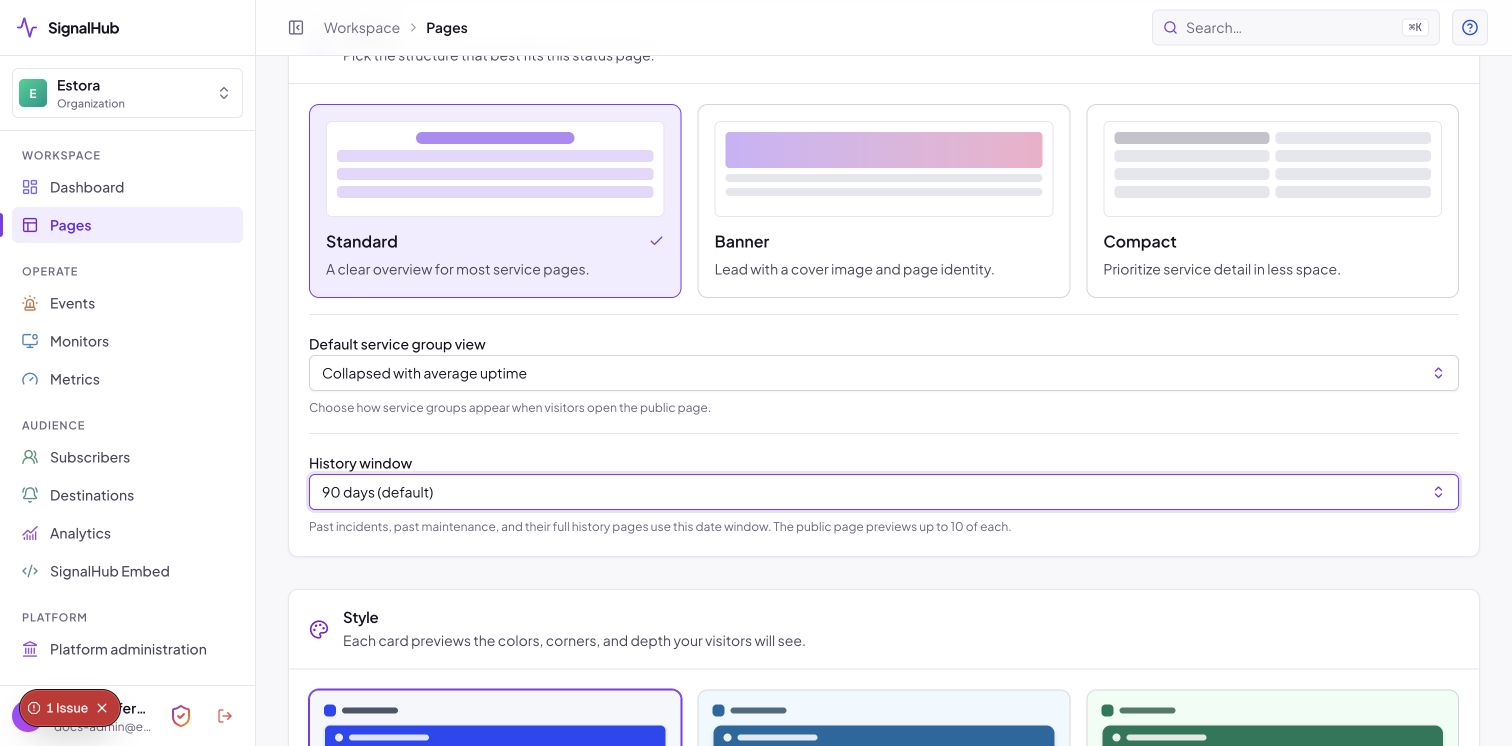This screenshot has width=1512, height=746.
Task: Click the Destinations bell icon
Action: (30, 495)
